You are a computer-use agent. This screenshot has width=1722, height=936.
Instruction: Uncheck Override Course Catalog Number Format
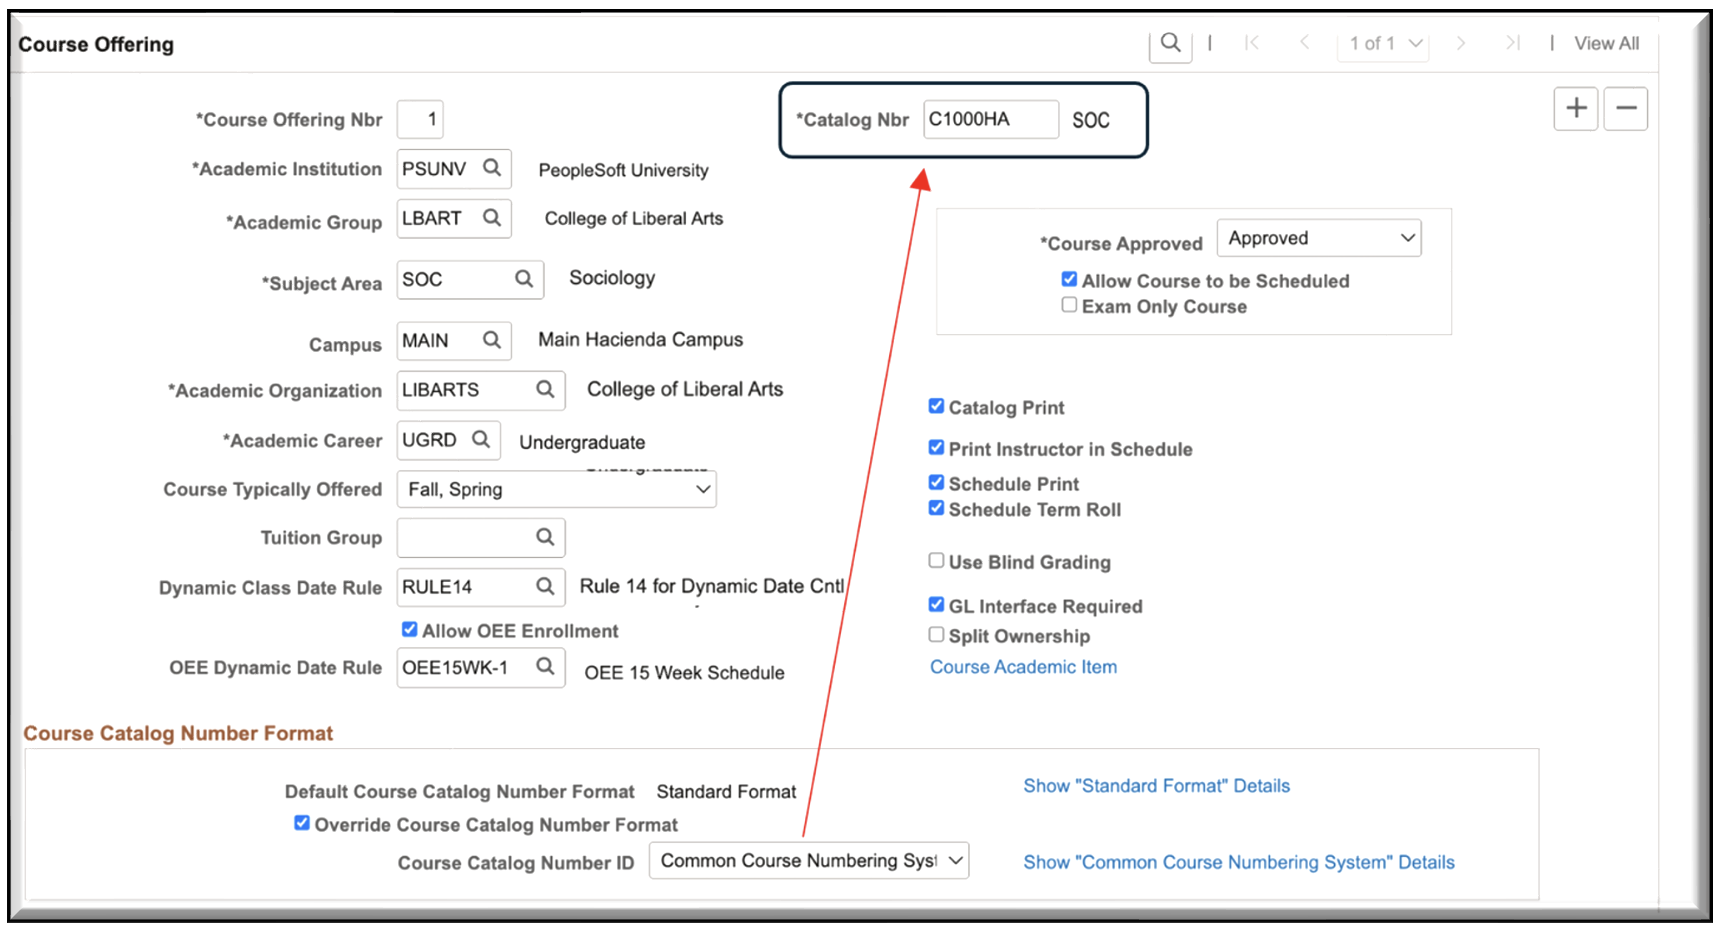click(x=301, y=823)
